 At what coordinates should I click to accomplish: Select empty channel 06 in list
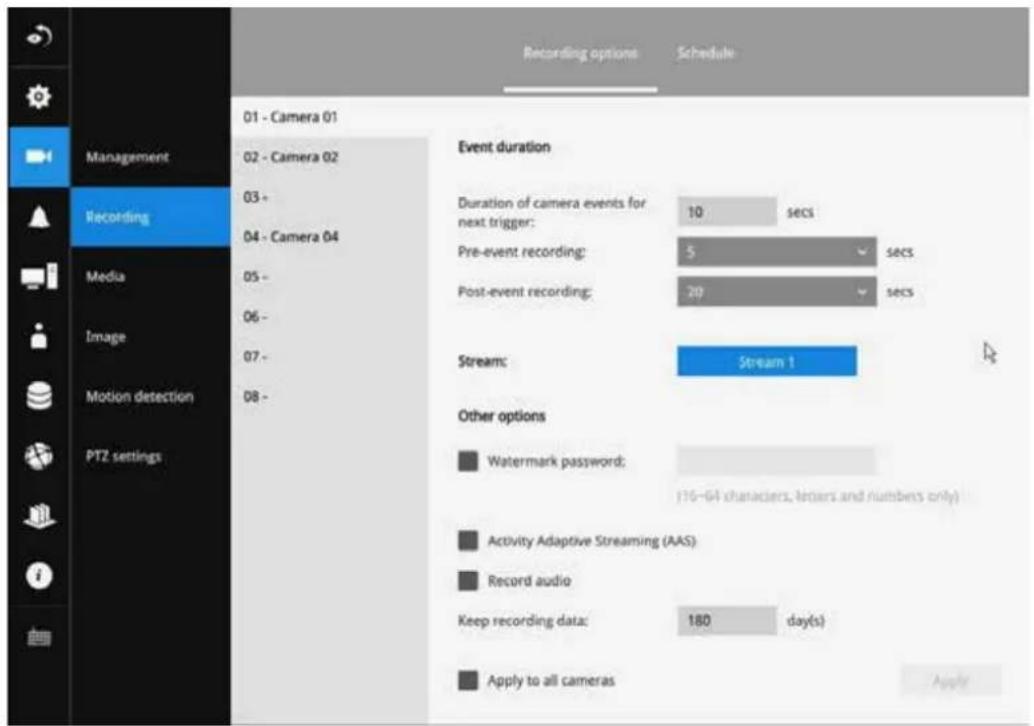point(330,317)
